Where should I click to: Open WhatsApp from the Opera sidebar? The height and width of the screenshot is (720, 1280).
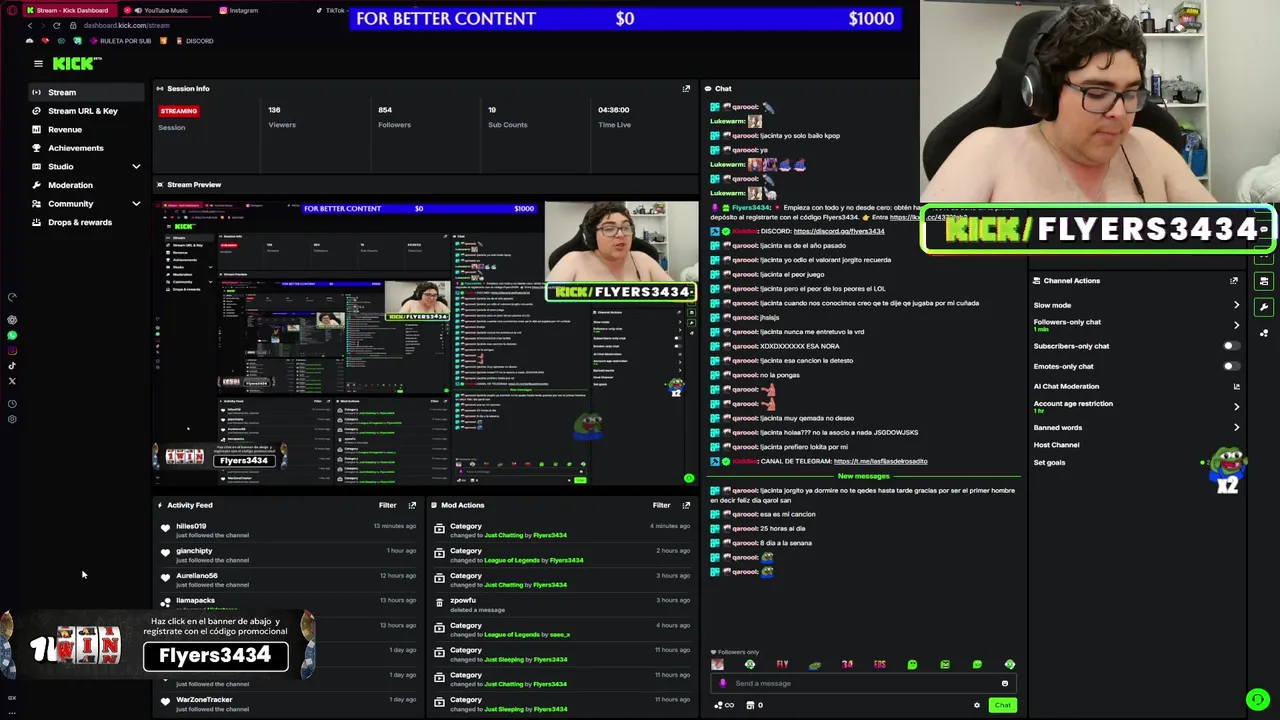point(12,335)
